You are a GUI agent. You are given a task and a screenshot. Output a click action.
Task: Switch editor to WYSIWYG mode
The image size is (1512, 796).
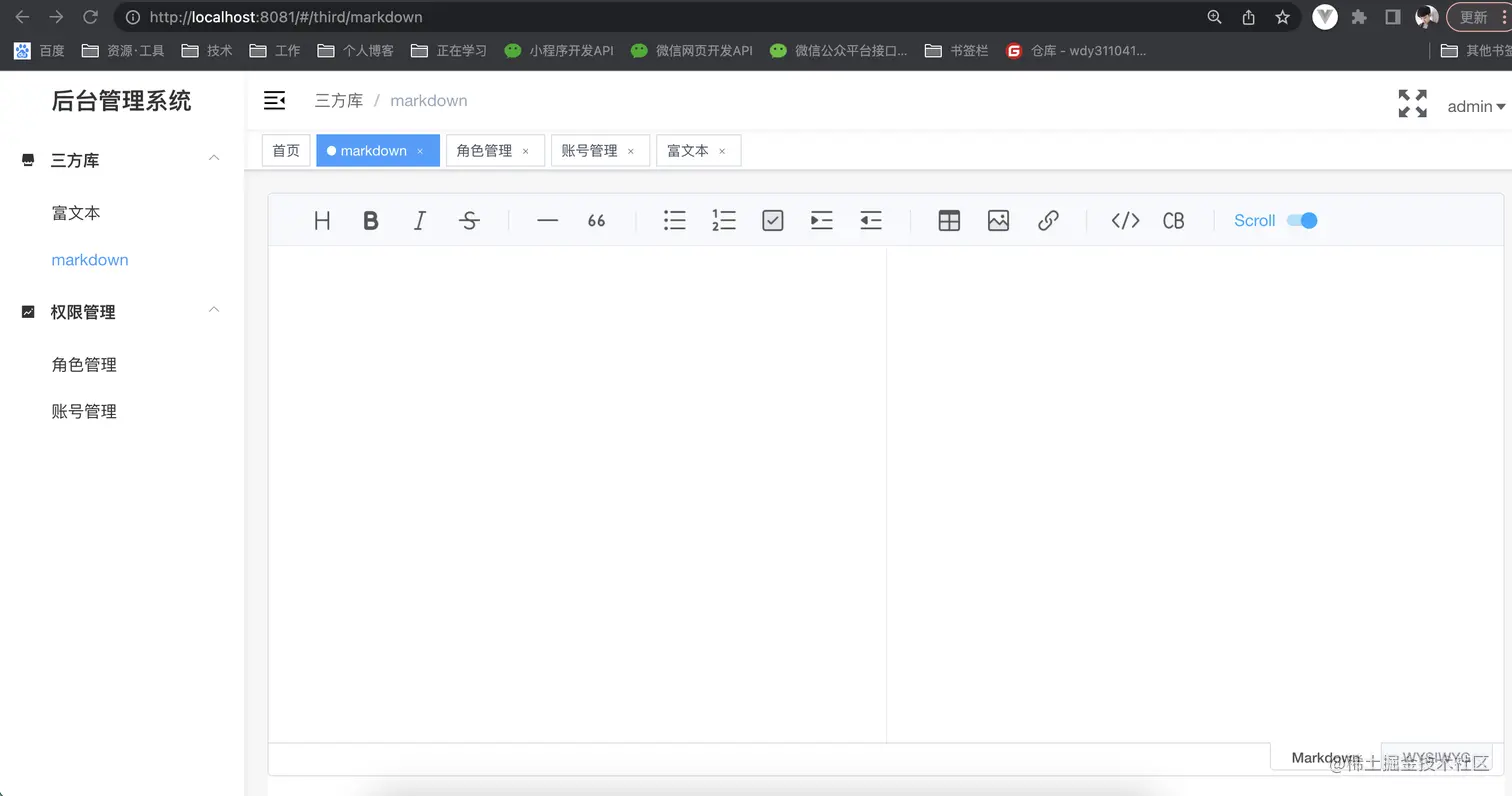tap(1436, 758)
